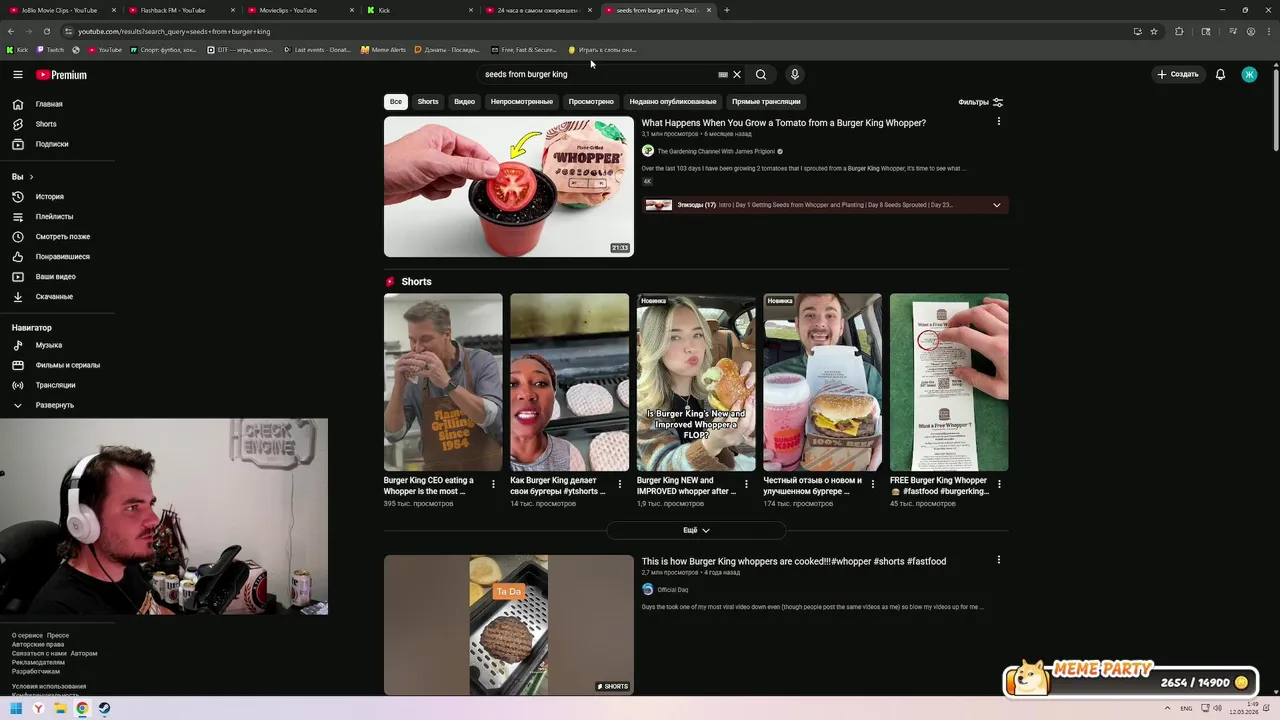Reload the page in the browser
Image resolution: width=1280 pixels, height=720 pixels.
click(46, 31)
